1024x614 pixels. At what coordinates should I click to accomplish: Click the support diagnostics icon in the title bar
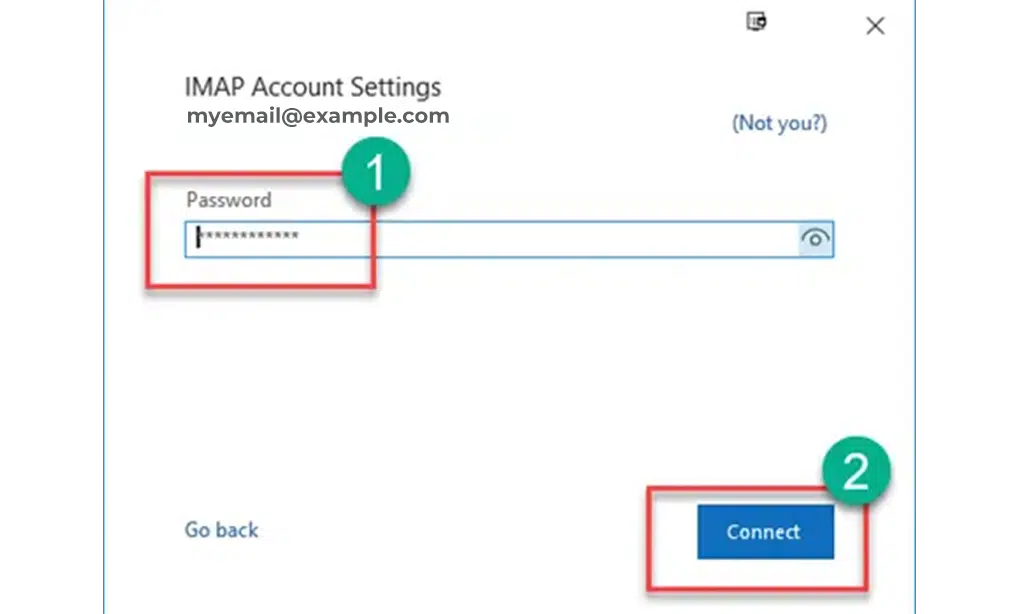[757, 22]
